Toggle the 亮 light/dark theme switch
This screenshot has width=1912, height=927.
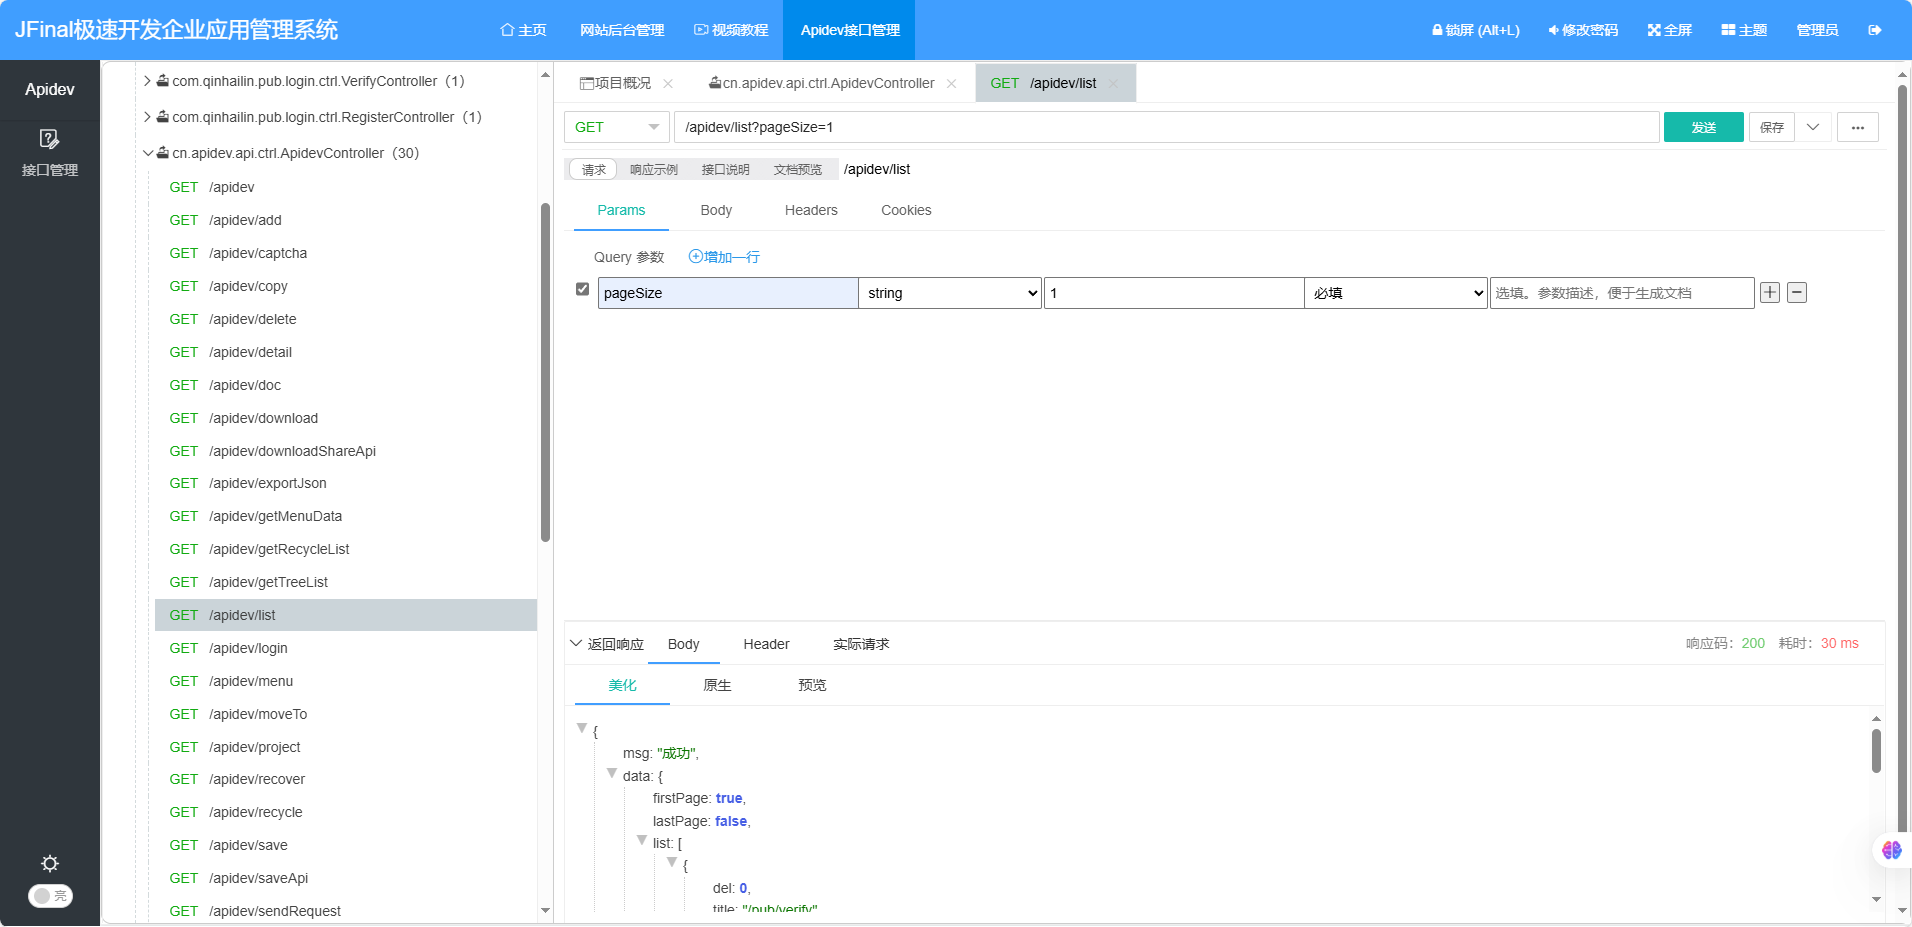pyautogui.click(x=50, y=896)
